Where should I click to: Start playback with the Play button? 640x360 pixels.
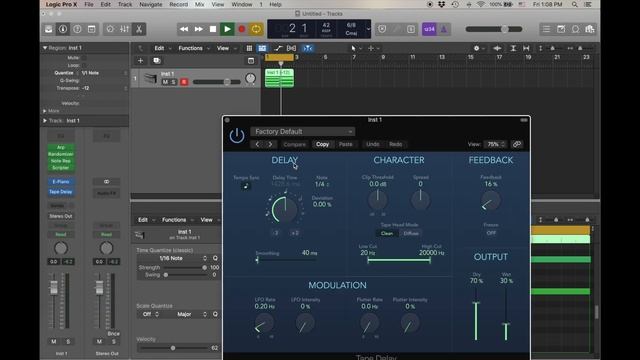pyautogui.click(x=227, y=29)
